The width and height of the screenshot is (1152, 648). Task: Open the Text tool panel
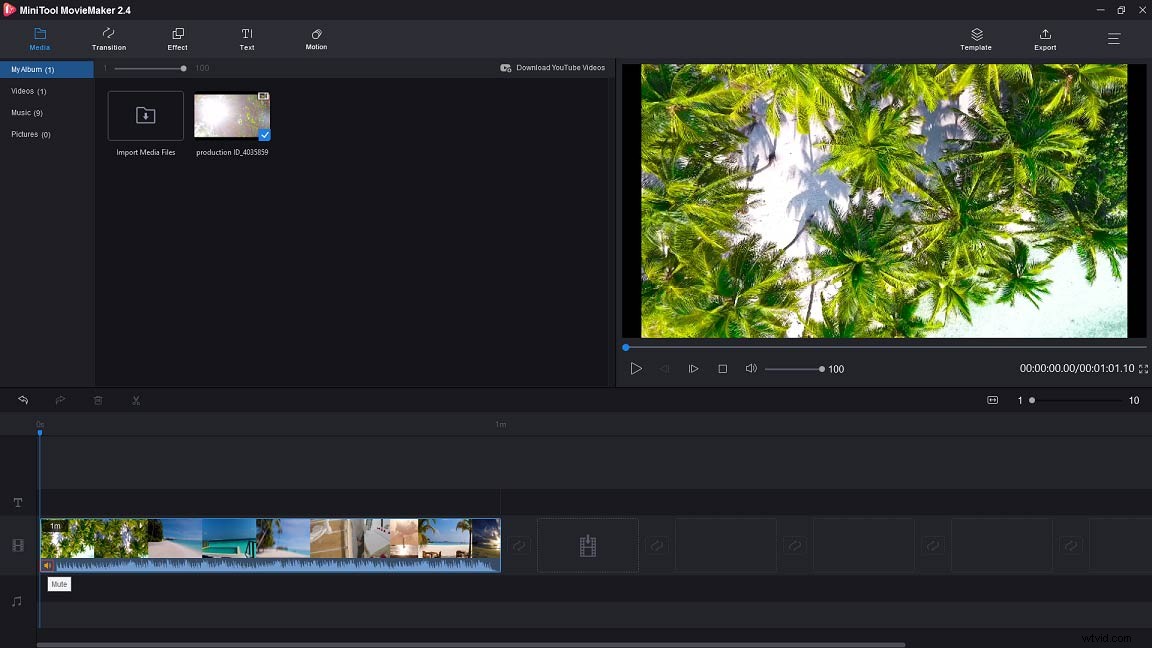(246, 39)
